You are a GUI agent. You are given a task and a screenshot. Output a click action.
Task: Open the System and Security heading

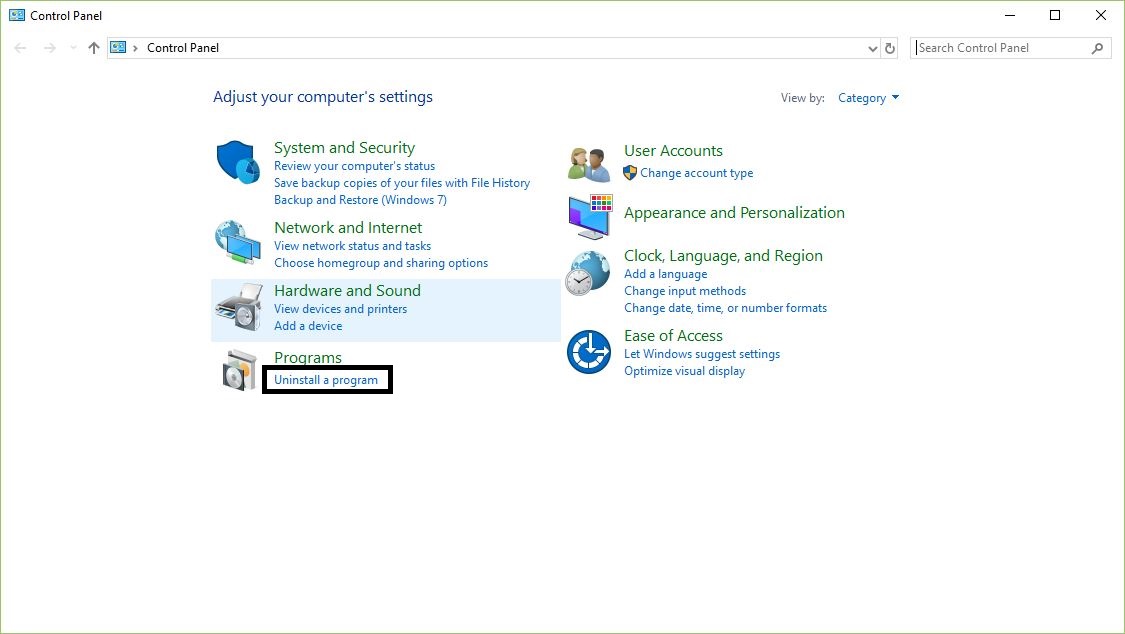coord(344,148)
